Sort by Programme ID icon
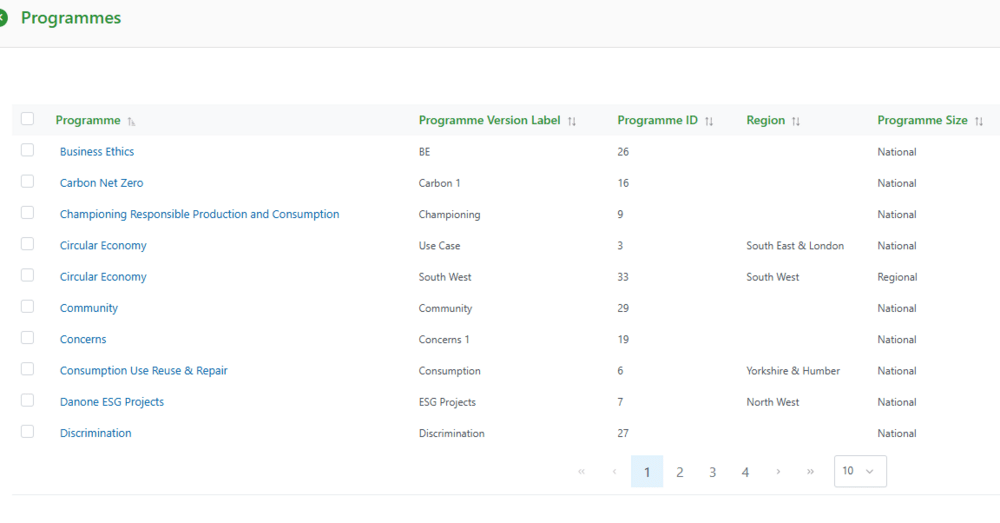This screenshot has height=523, width=1000. tap(709, 121)
